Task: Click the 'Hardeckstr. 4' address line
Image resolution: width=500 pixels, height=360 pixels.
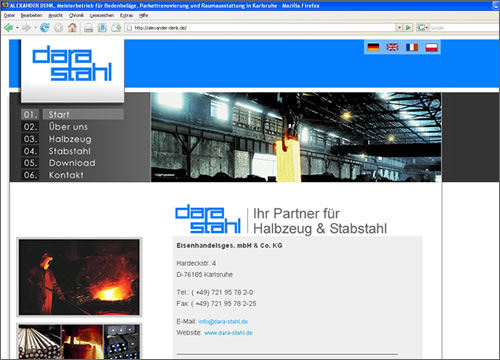Action: [196, 263]
